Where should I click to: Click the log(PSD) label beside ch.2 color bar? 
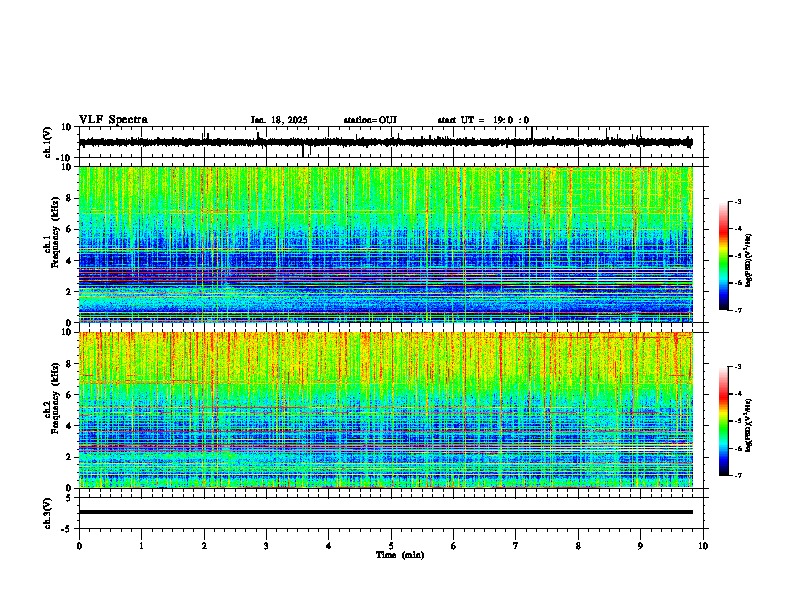(748, 425)
